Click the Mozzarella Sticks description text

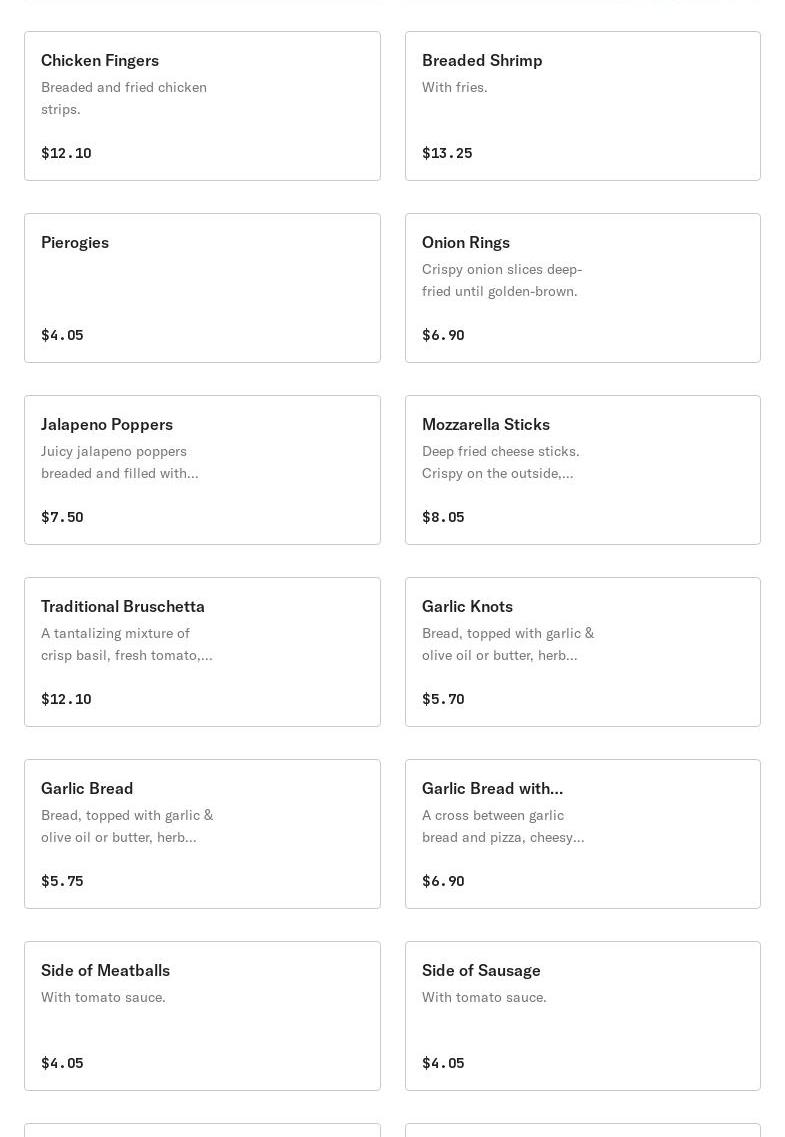click(500, 462)
